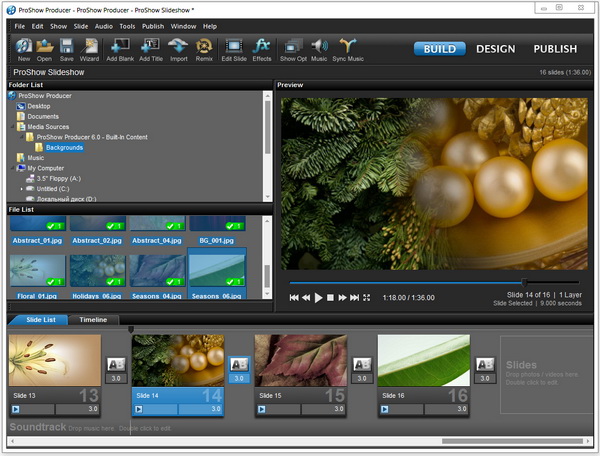Viewport: 600px width, 456px height.
Task: Play Slide 13 with its small play icon
Action: [16, 409]
